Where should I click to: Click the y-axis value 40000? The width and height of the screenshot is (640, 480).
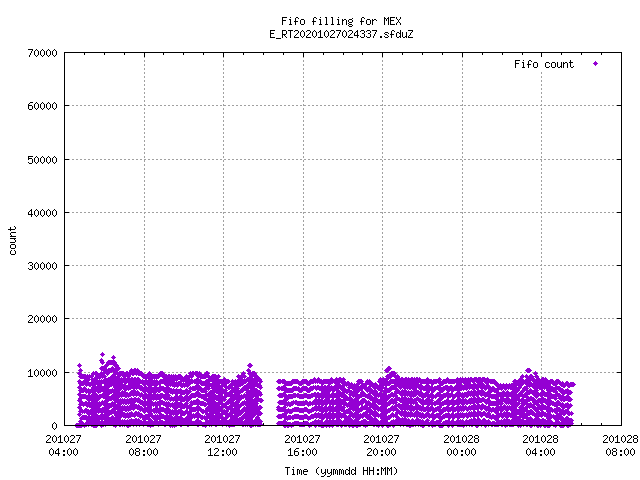pos(42,213)
